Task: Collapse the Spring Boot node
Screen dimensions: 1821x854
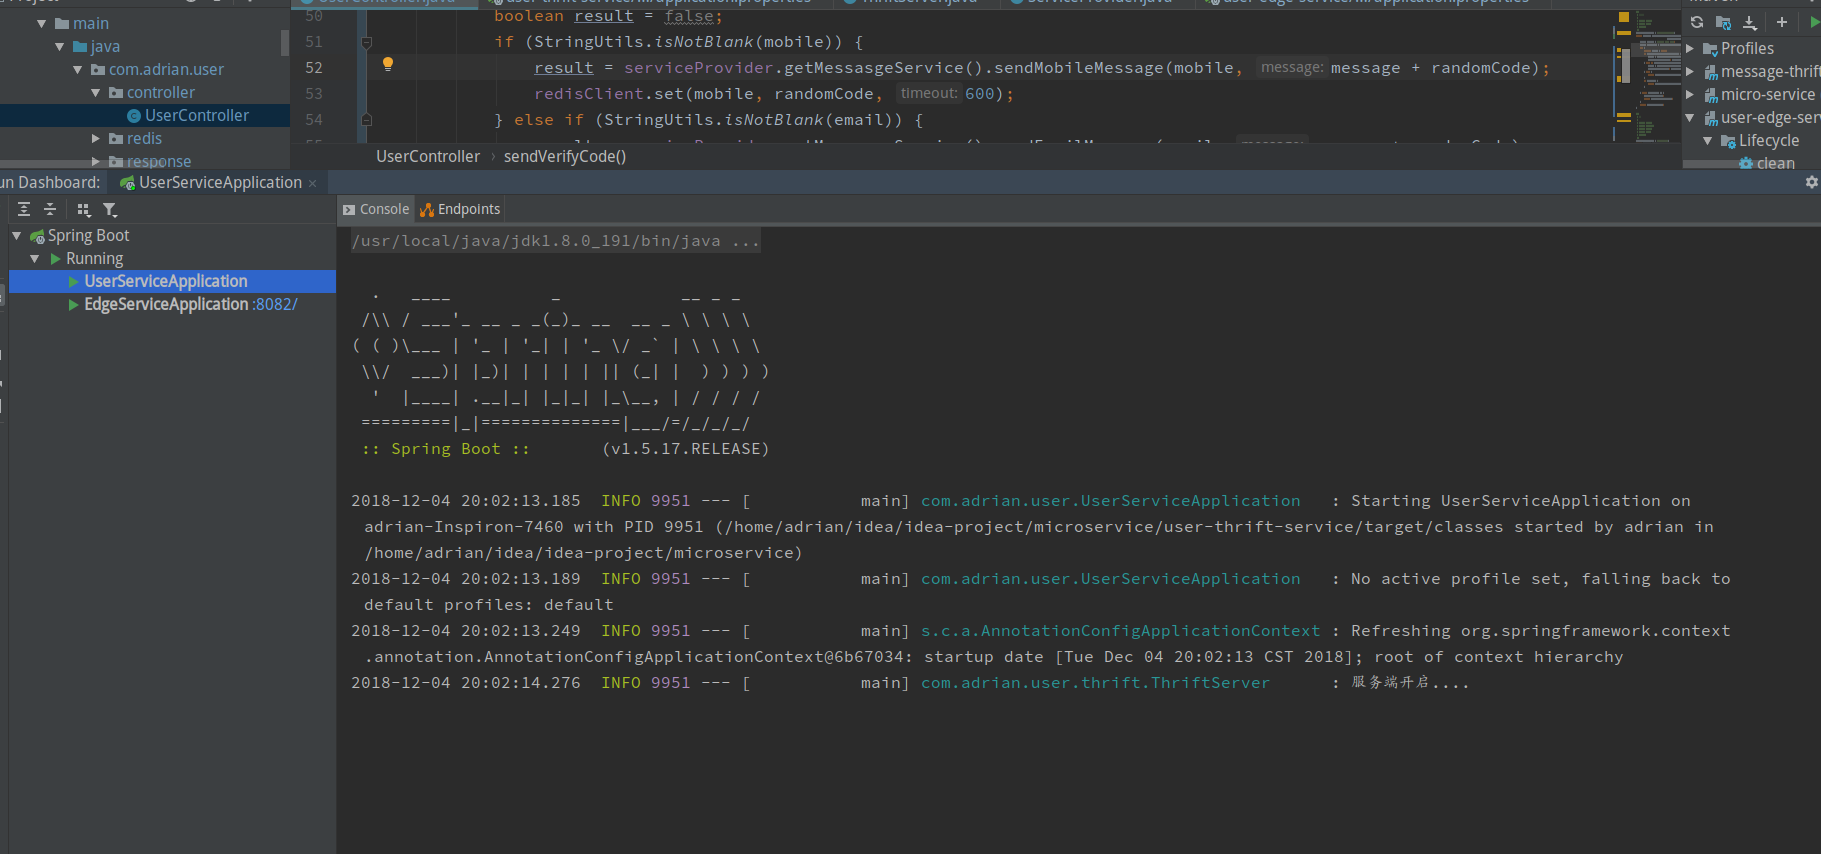Action: click(17, 236)
